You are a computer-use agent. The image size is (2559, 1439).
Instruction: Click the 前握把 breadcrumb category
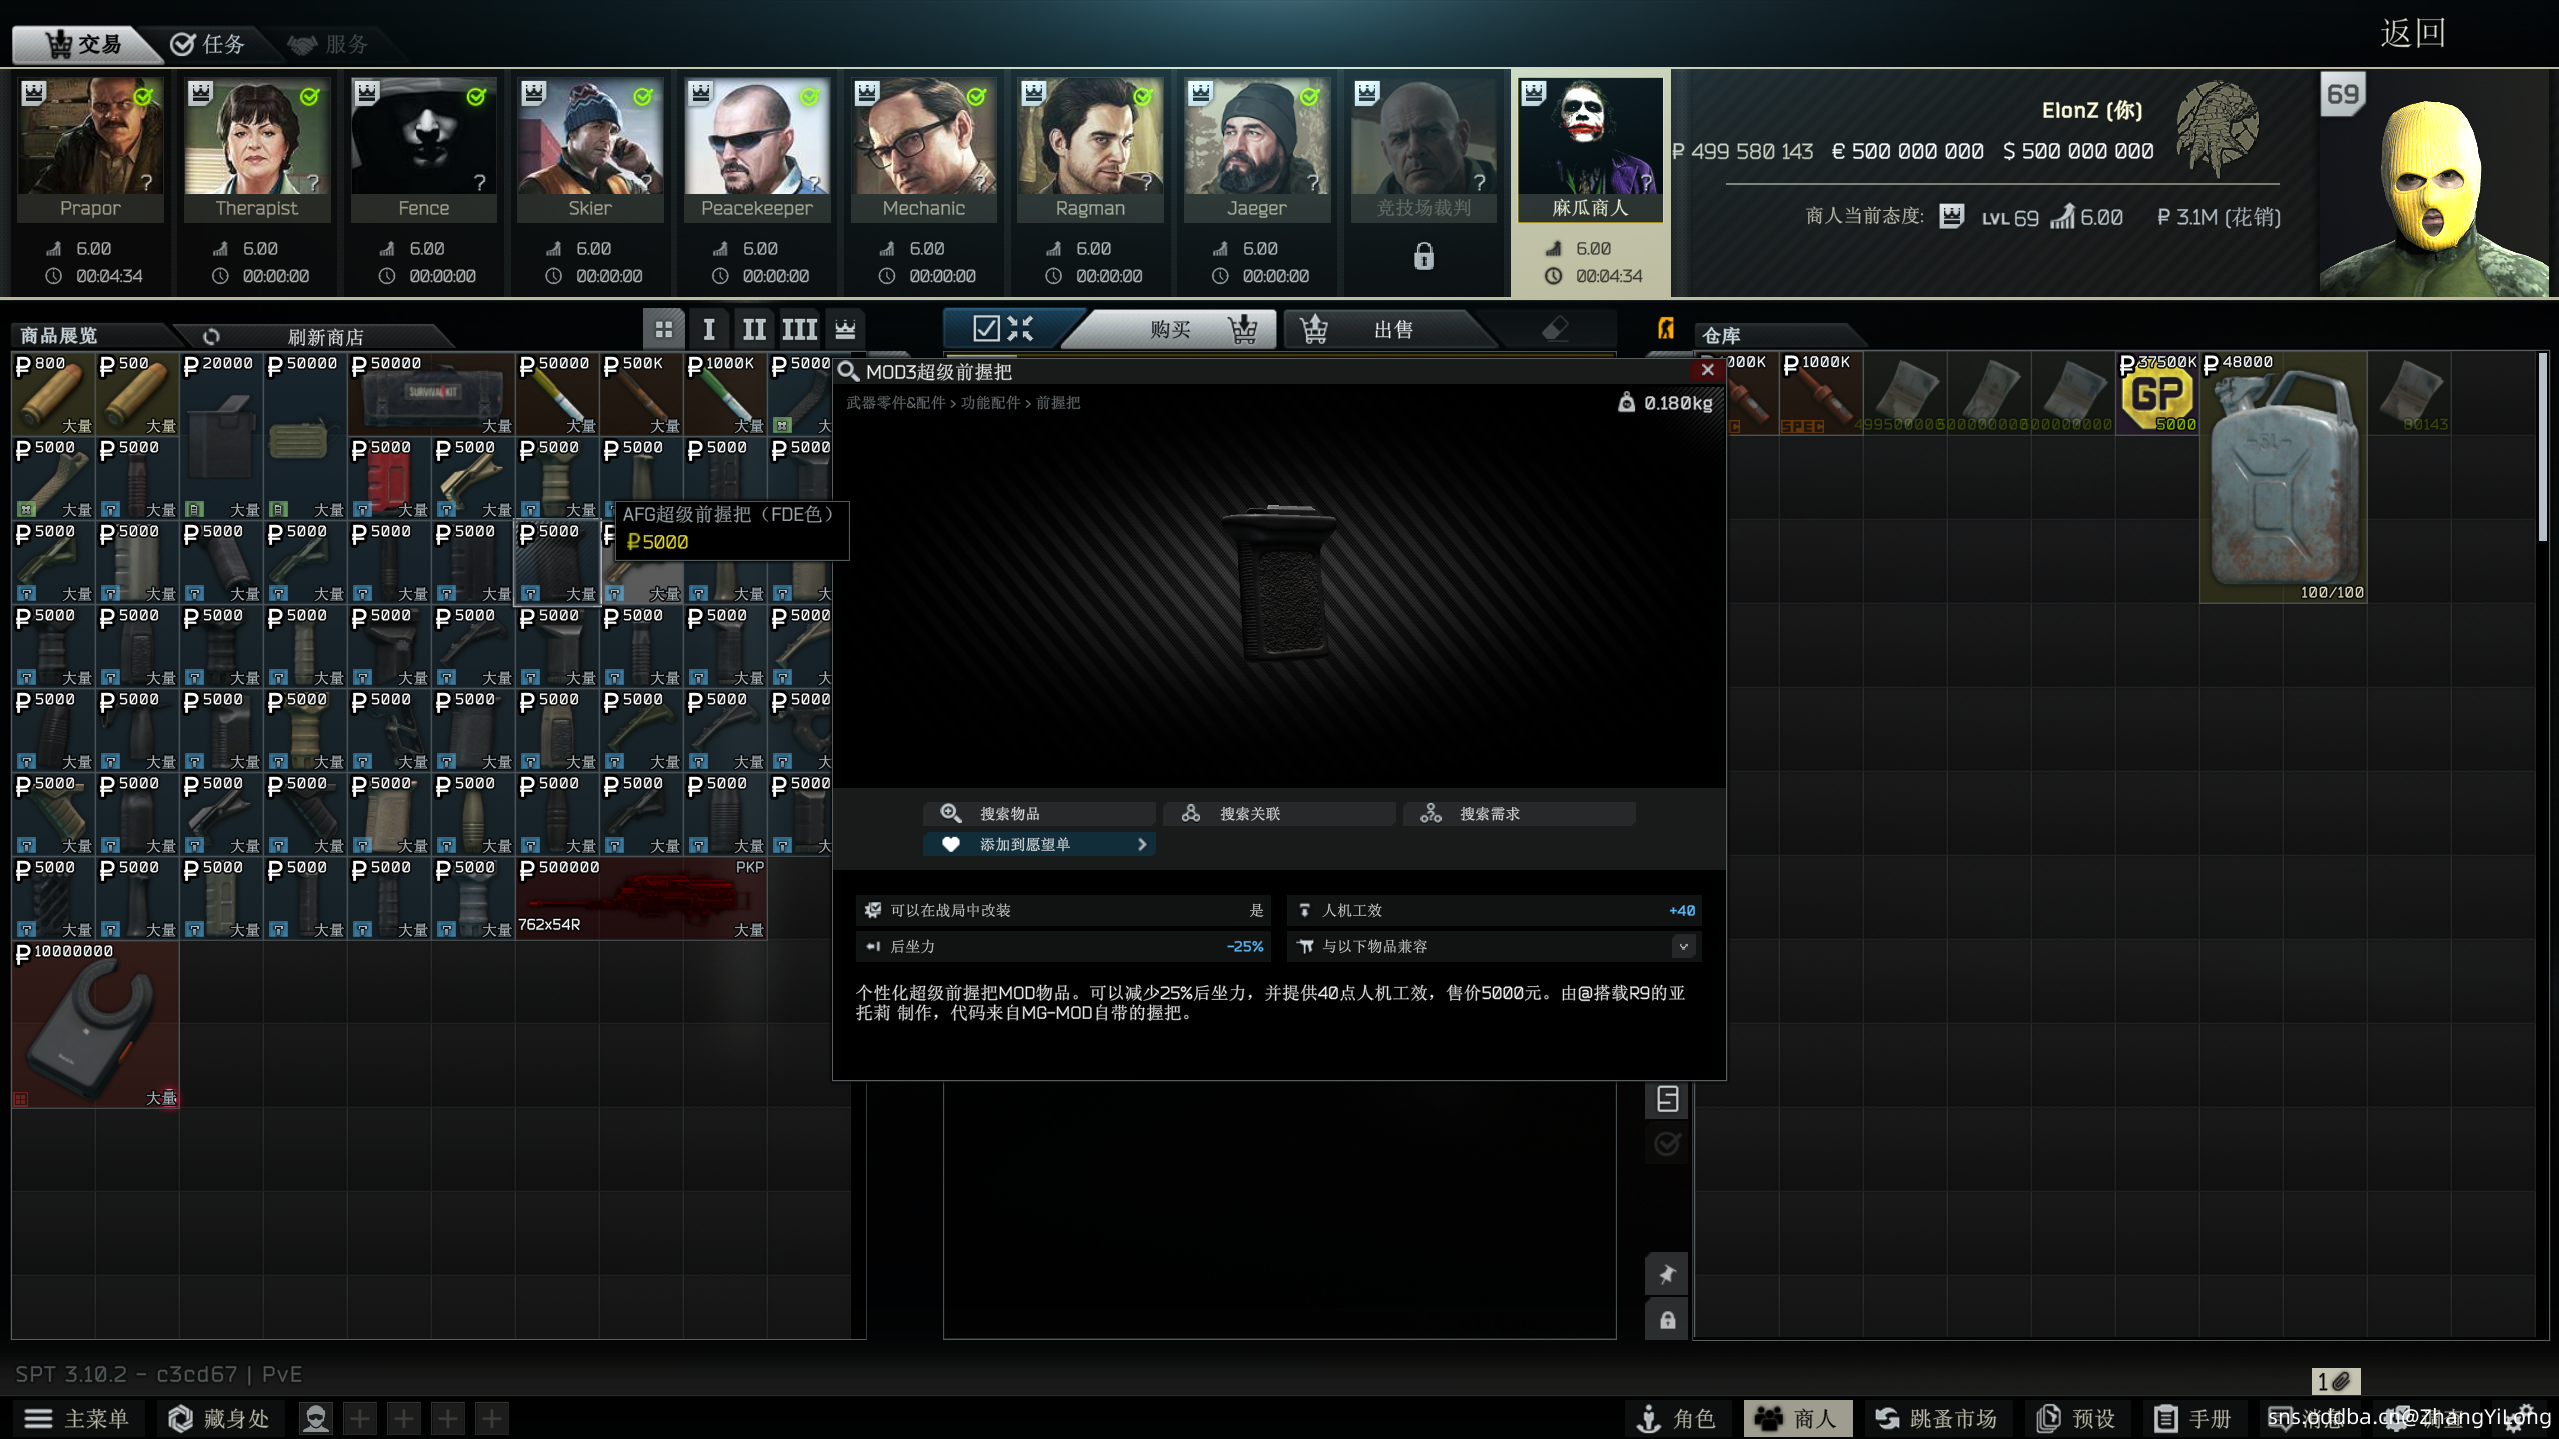1058,403
